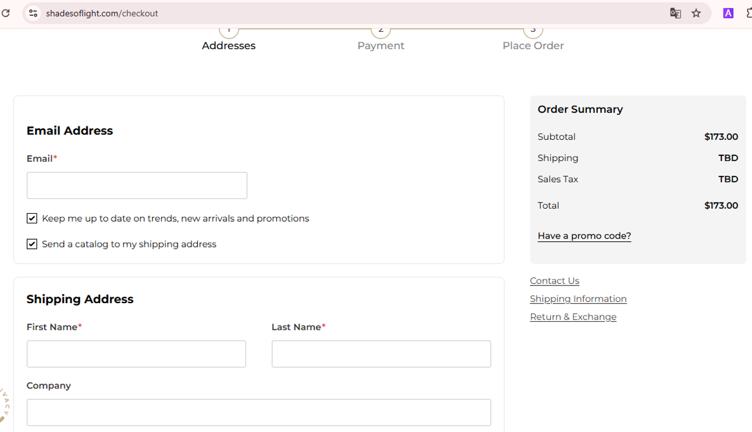Image resolution: width=752 pixels, height=432 pixels.
Task: Follow the Return & Exchange link
Action: pos(573,317)
